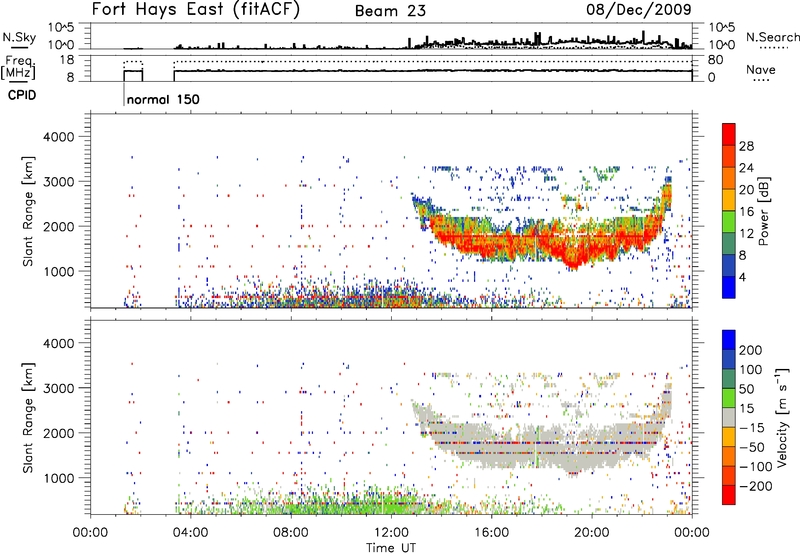Click the '-50' tick on velocity colorbar
Screen dimensions: 800x554
tap(752, 447)
